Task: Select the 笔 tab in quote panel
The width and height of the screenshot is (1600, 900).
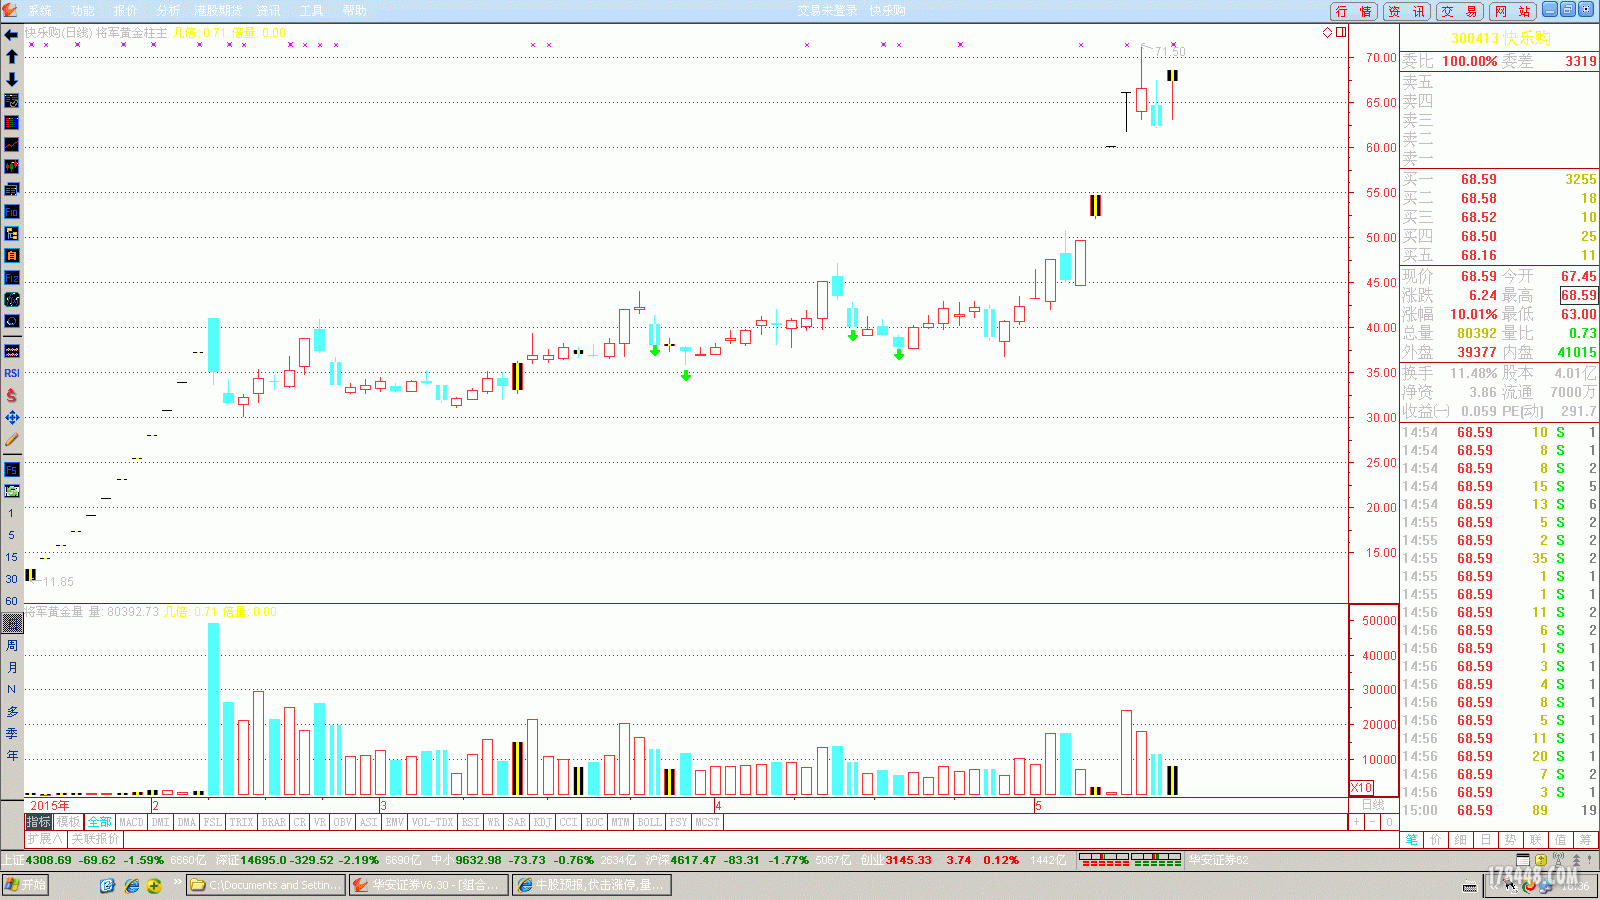Action: pos(1411,839)
